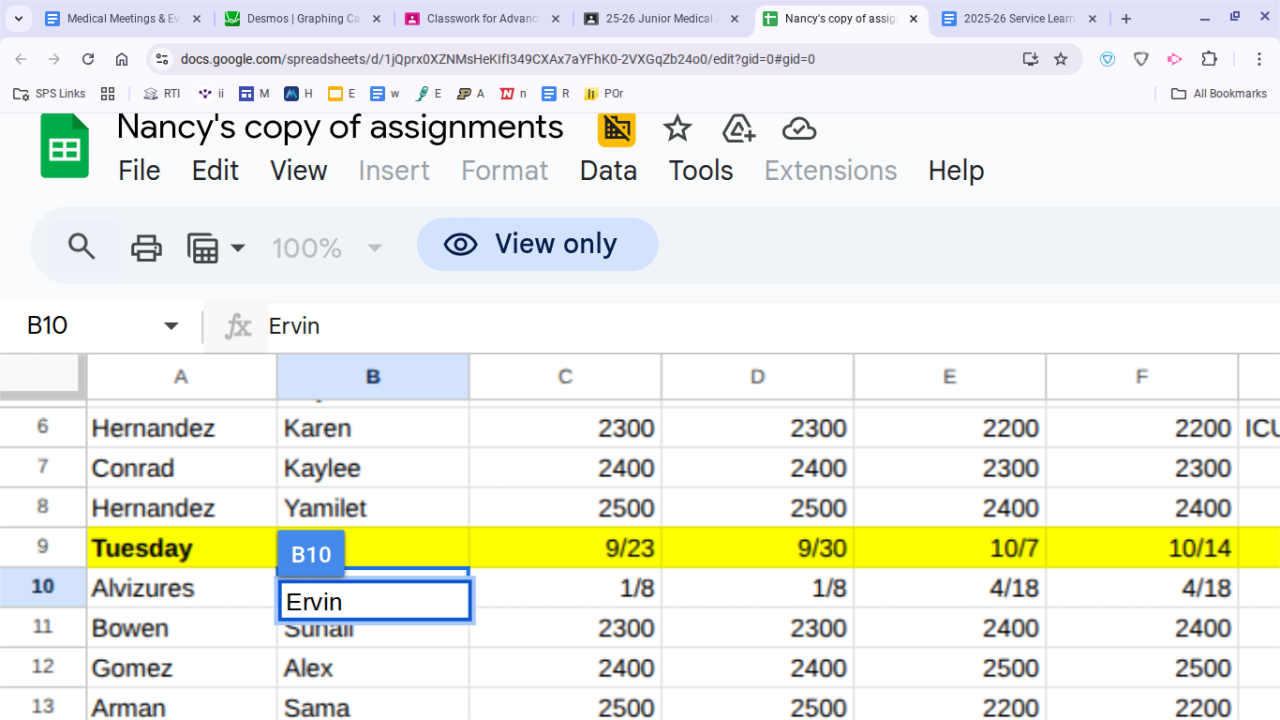1280x720 pixels.
Task: Check the cloud save status icon
Action: [x=799, y=129]
